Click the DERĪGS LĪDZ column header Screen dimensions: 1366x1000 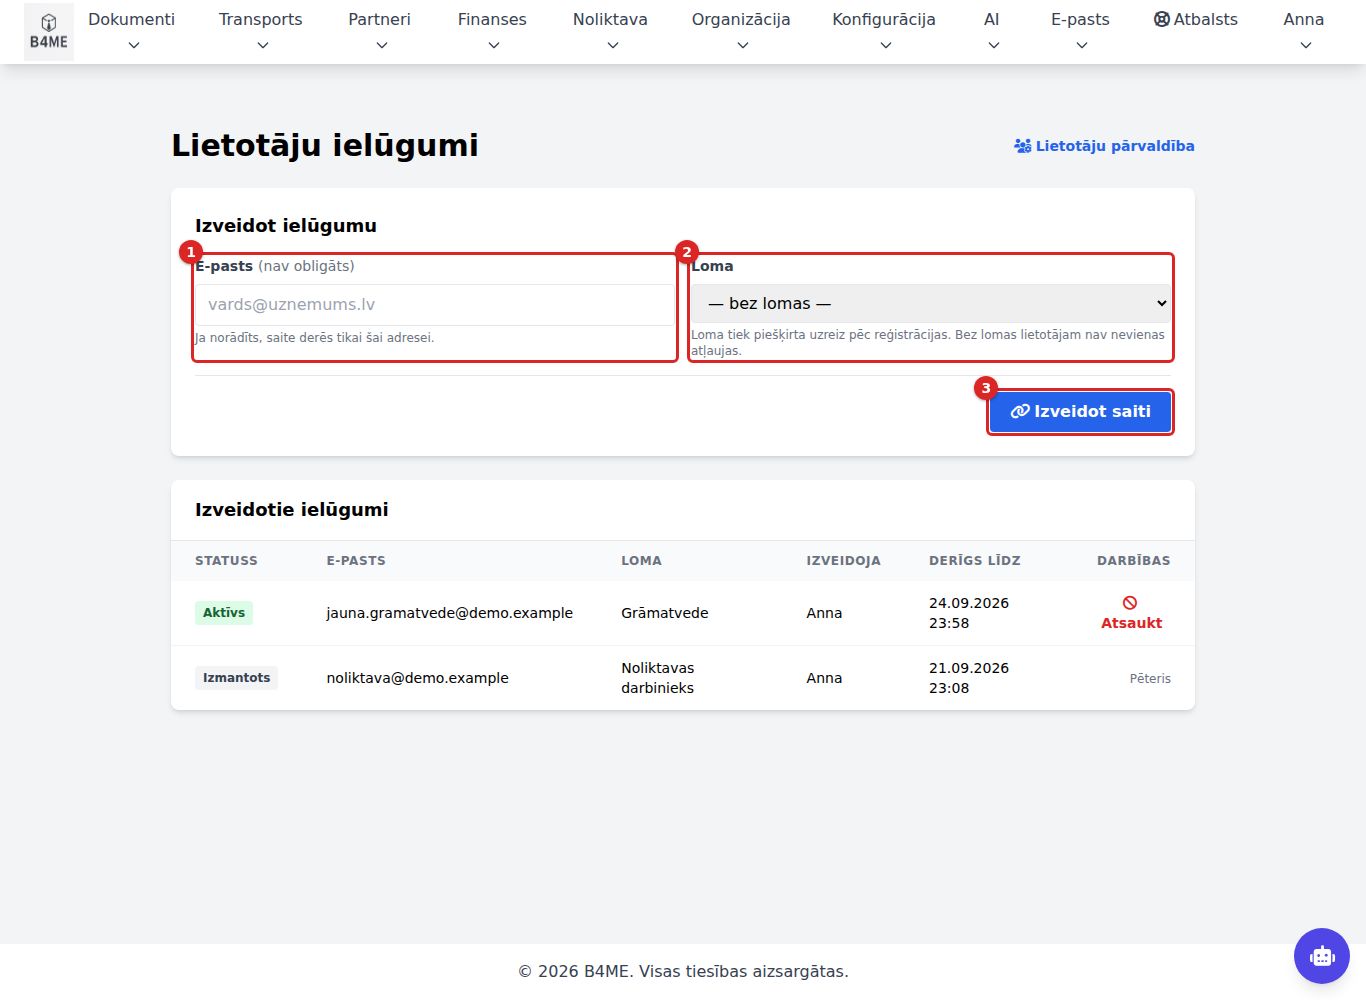click(975, 561)
